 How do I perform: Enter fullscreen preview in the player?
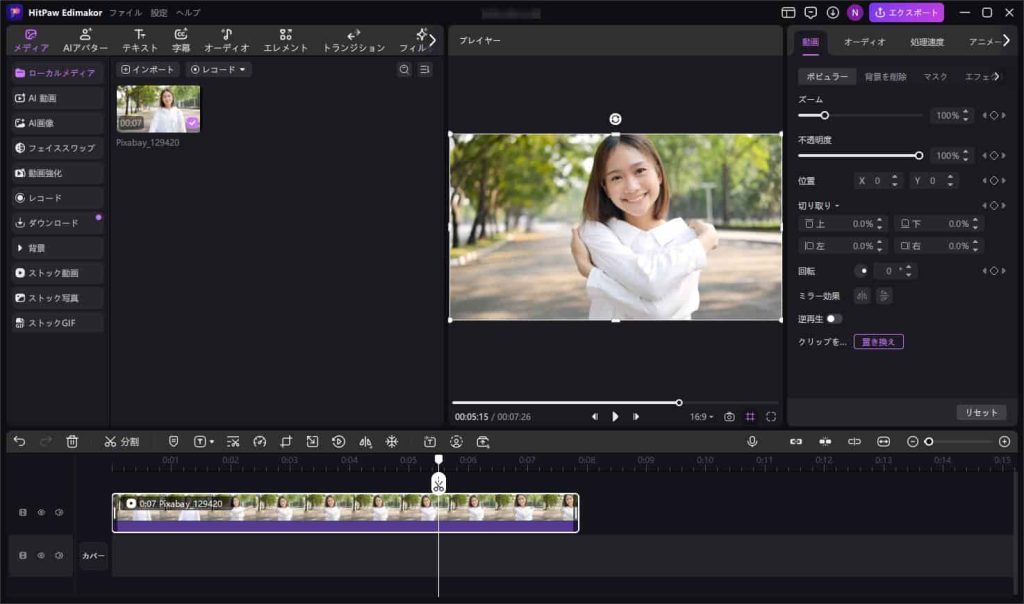[771, 416]
